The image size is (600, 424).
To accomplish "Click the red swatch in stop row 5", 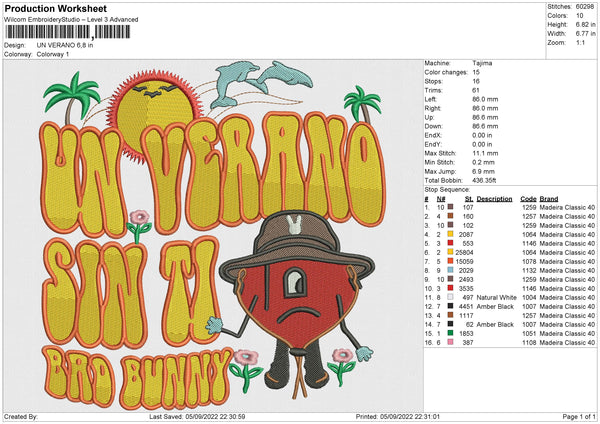I will tap(450, 243).
